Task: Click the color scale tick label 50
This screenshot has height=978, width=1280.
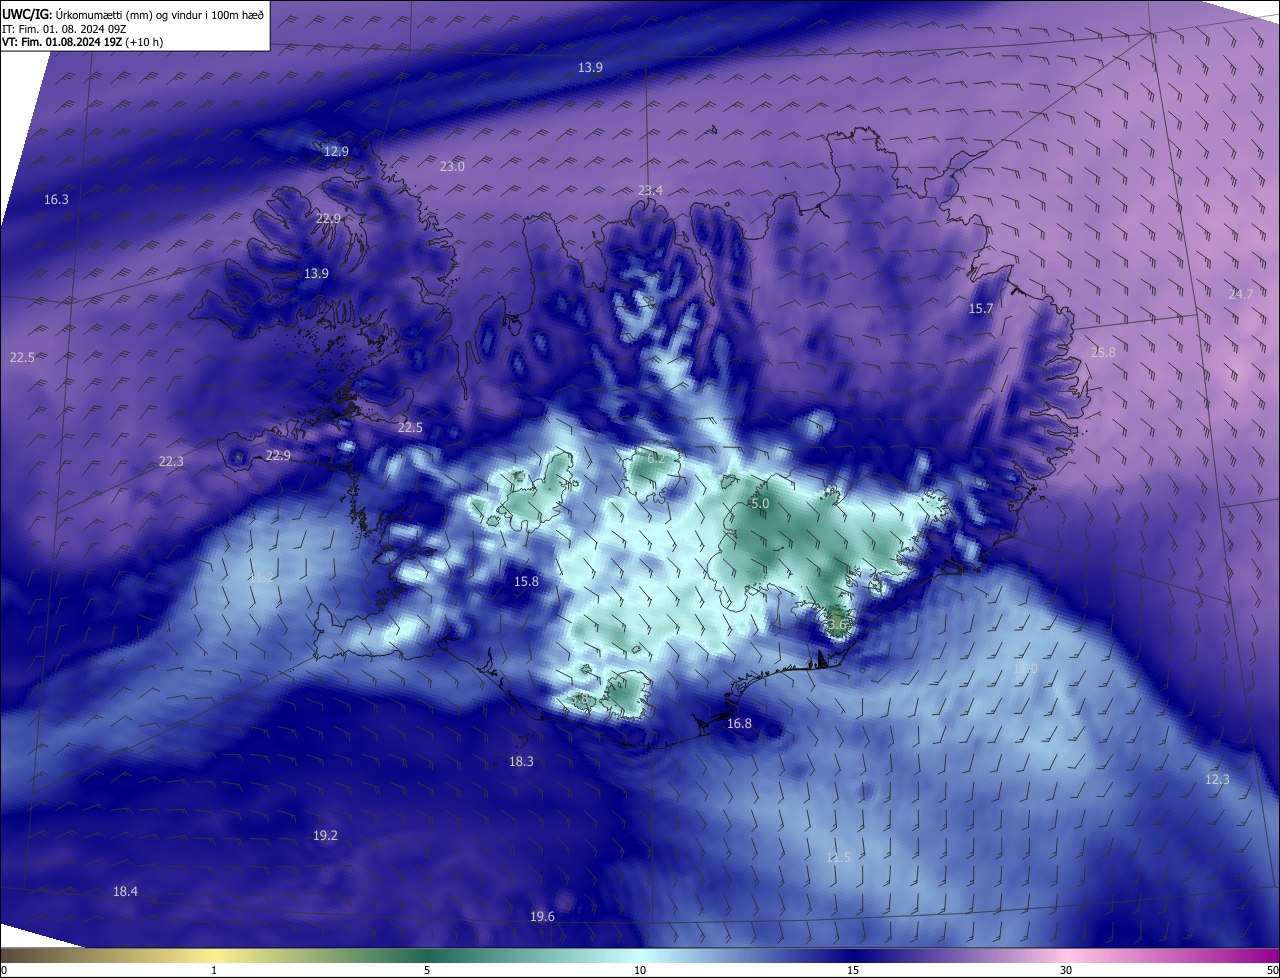Action: pyautogui.click(x=1272, y=970)
